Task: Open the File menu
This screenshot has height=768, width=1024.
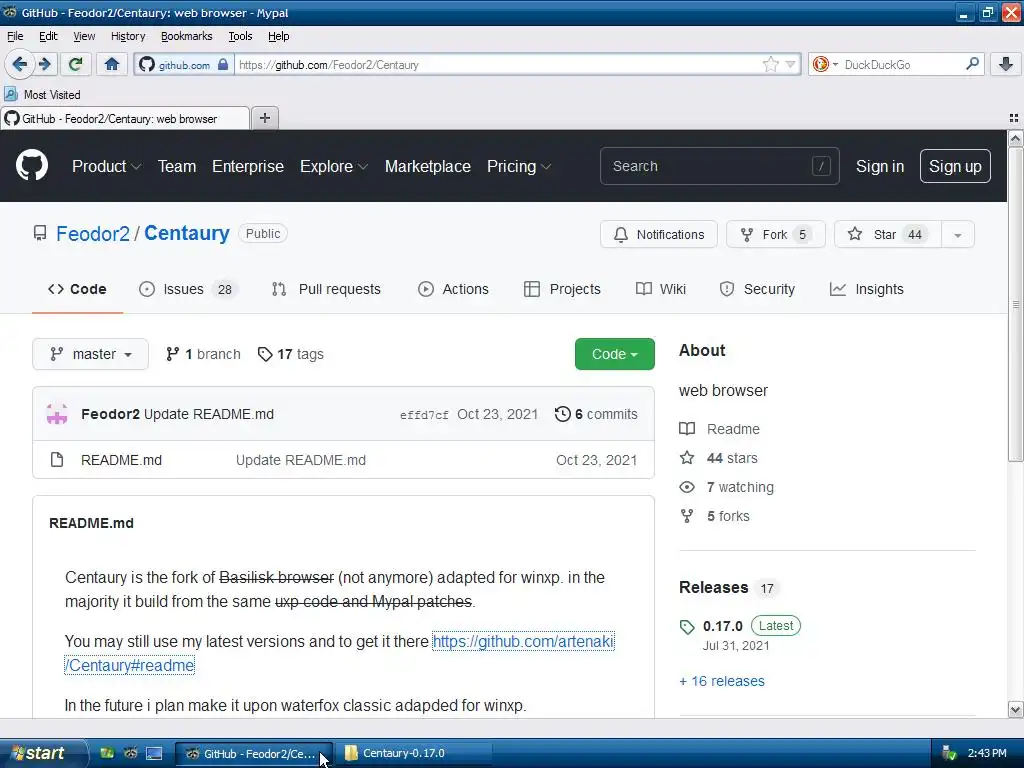Action: click(15, 36)
